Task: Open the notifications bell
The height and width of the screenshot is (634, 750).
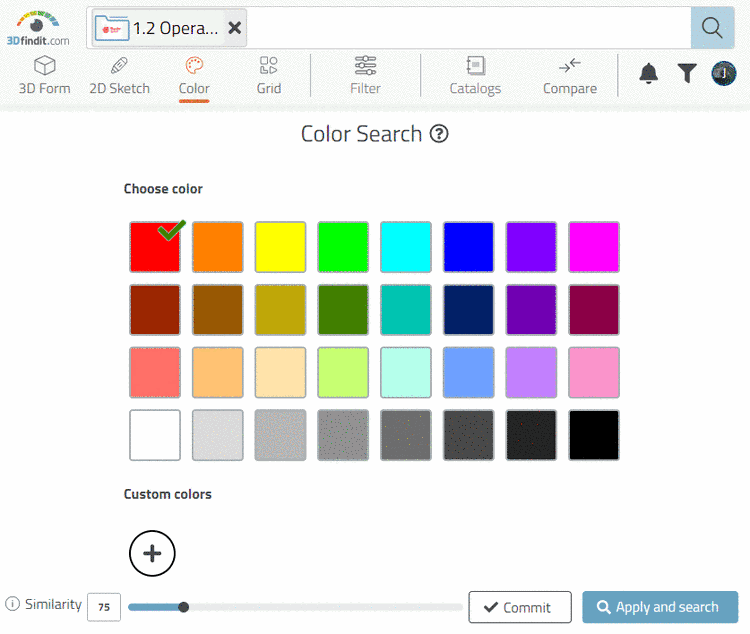Action: point(649,73)
